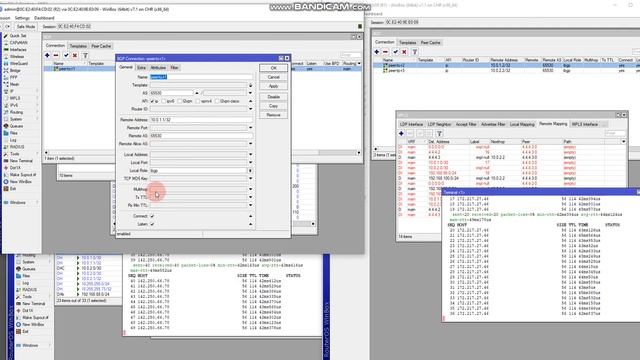The height and width of the screenshot is (360, 640).
Task: Open Mesh in the upper sidebar
Action: pyautogui.click(x=14, y=84)
